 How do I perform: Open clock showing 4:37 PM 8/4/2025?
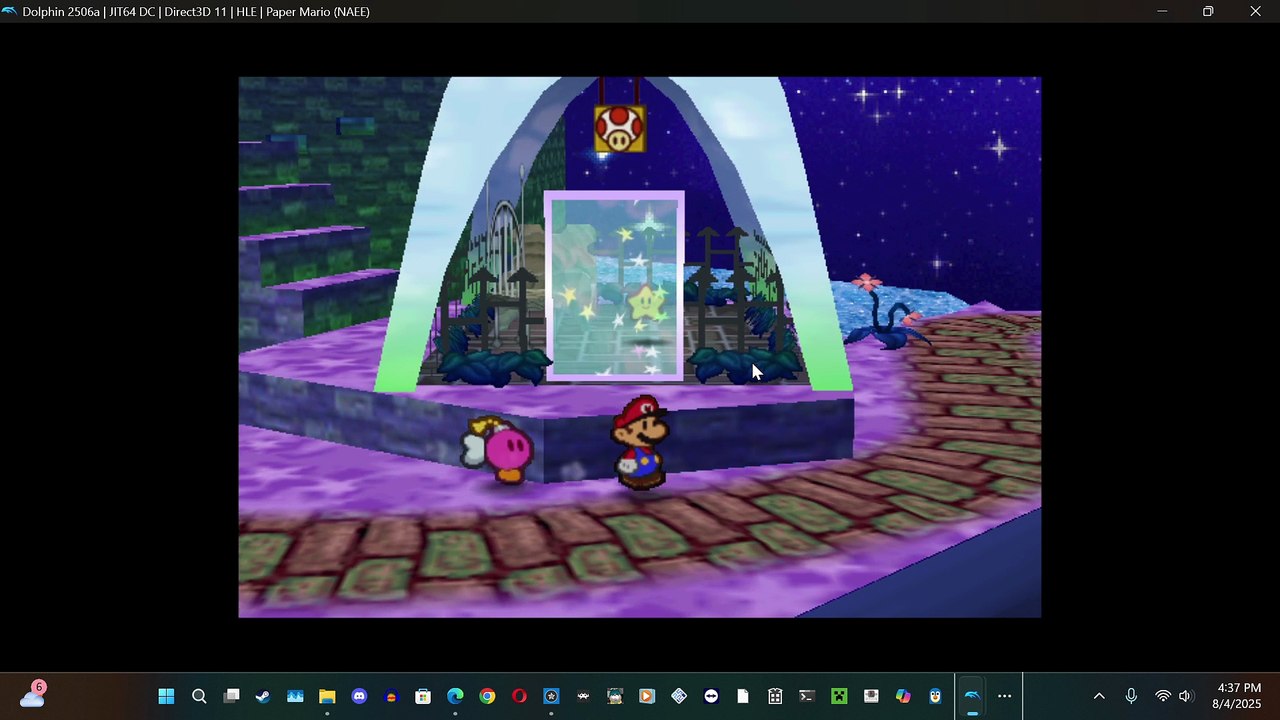(x=1237, y=696)
